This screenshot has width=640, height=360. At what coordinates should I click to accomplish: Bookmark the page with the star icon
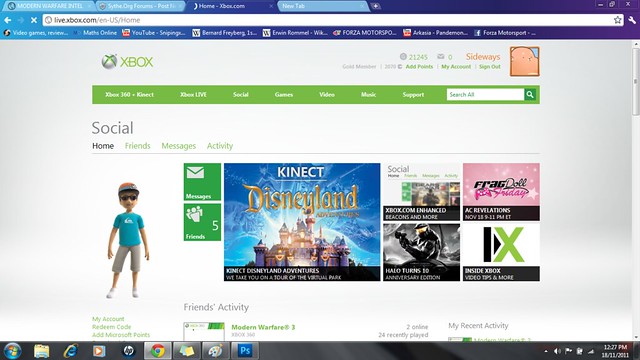click(x=618, y=20)
